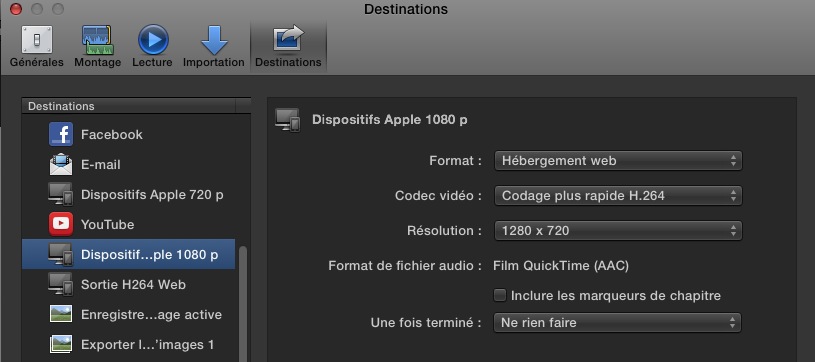Select the YouTube destination label

tap(108, 225)
